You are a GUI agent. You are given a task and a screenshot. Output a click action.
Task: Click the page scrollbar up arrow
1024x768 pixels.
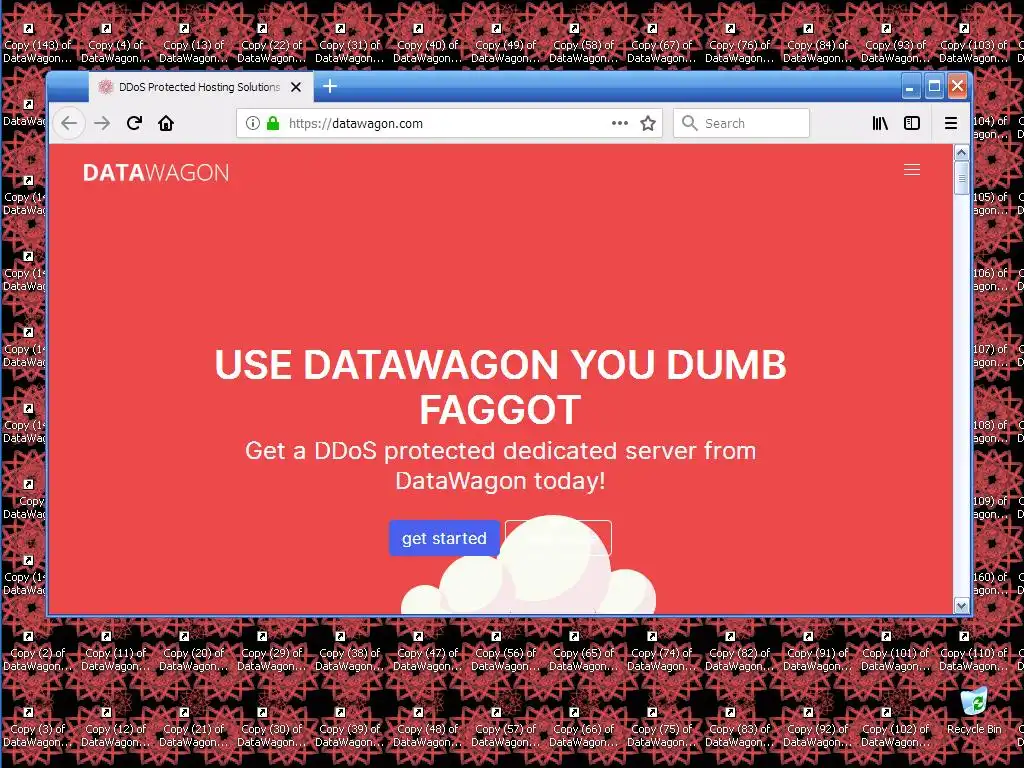point(961,152)
